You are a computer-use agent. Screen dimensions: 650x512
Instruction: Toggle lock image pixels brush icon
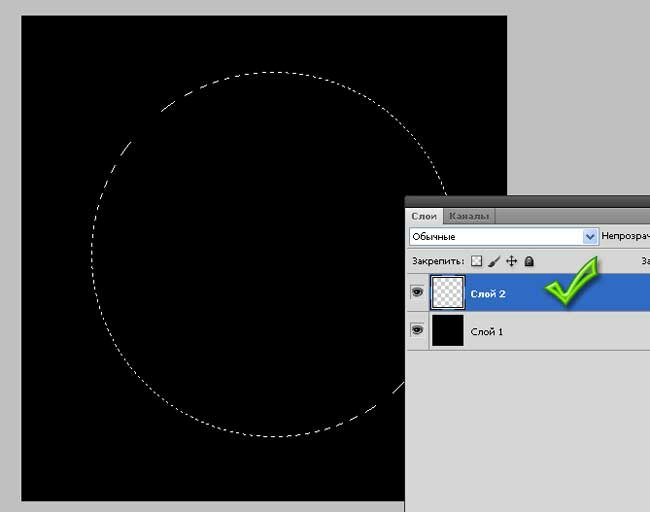click(x=494, y=261)
